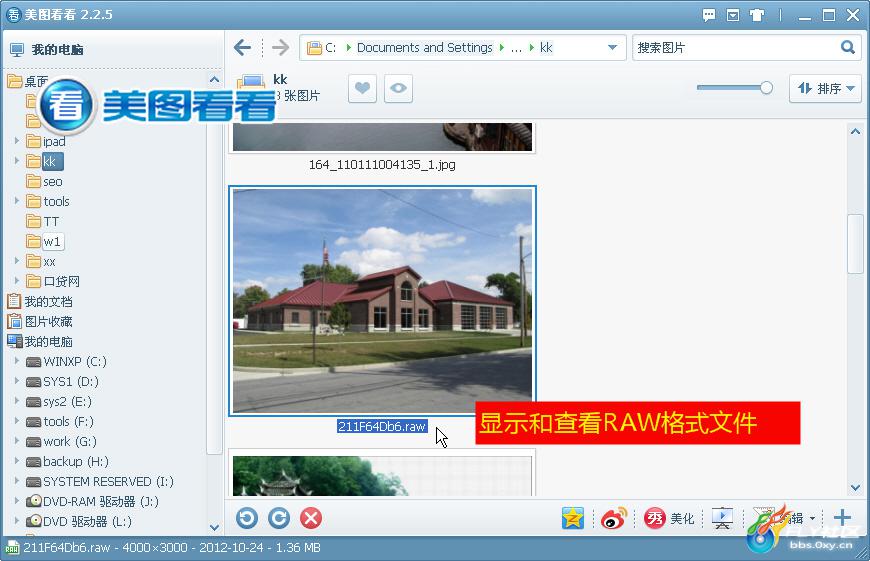
Task: Share to Weibo icon
Action: click(614, 518)
